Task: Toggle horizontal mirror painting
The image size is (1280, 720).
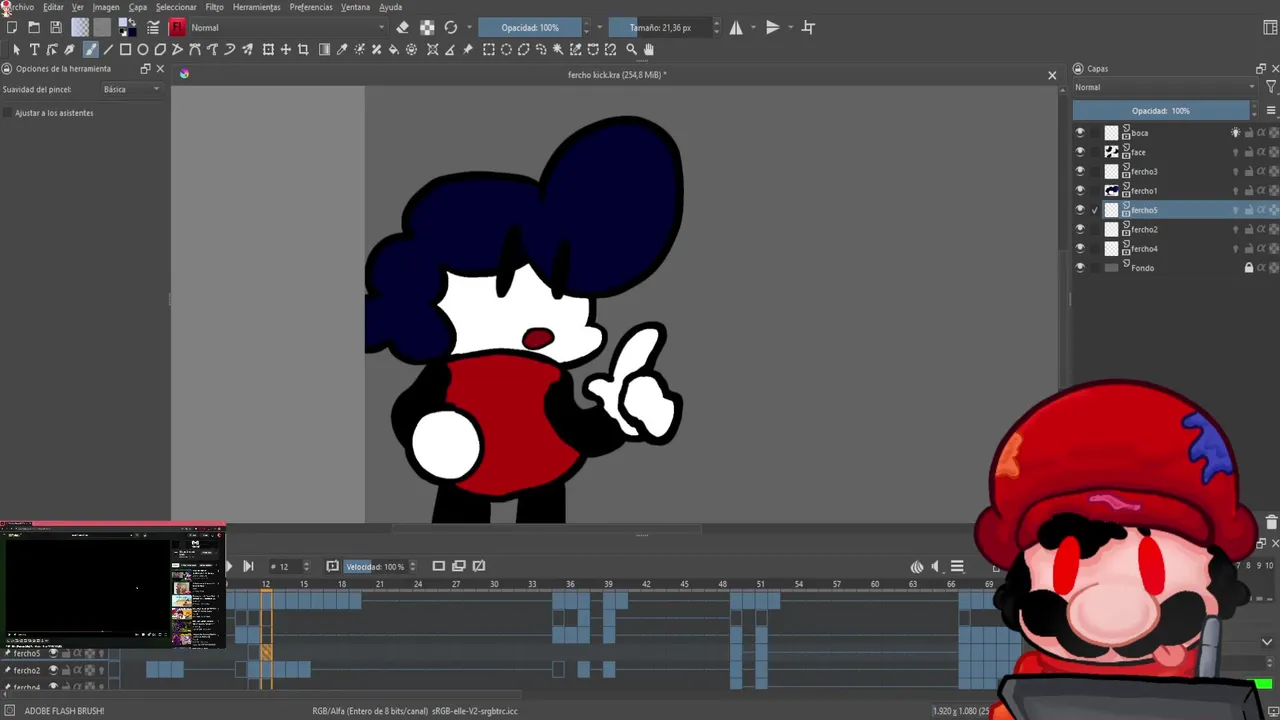Action: click(x=736, y=28)
